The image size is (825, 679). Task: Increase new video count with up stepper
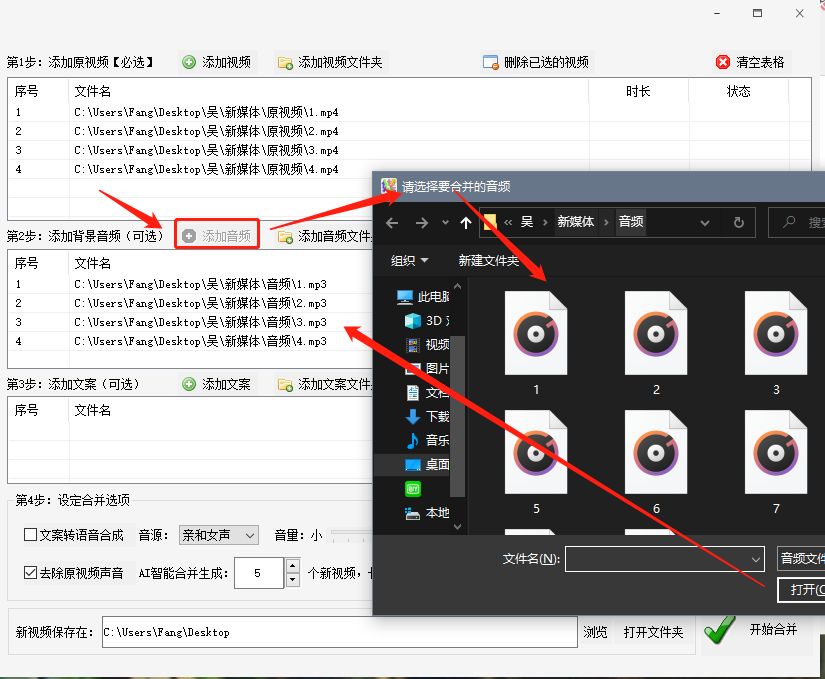pos(293,566)
